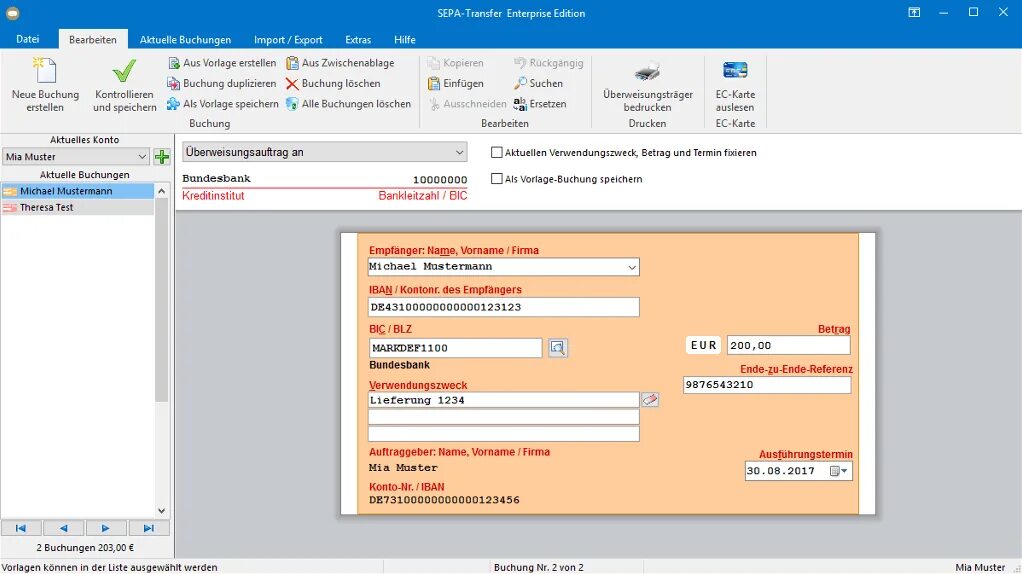Go to previous booking arrow

[63, 528]
